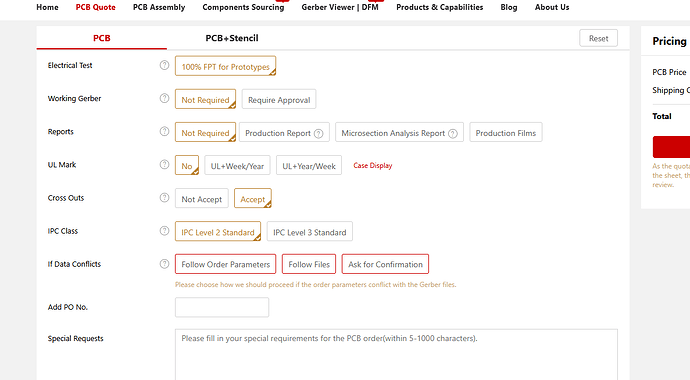Open Gerber Viewer | DFM page
Image resolution: width=690 pixels, height=380 pixels.
(x=340, y=7)
